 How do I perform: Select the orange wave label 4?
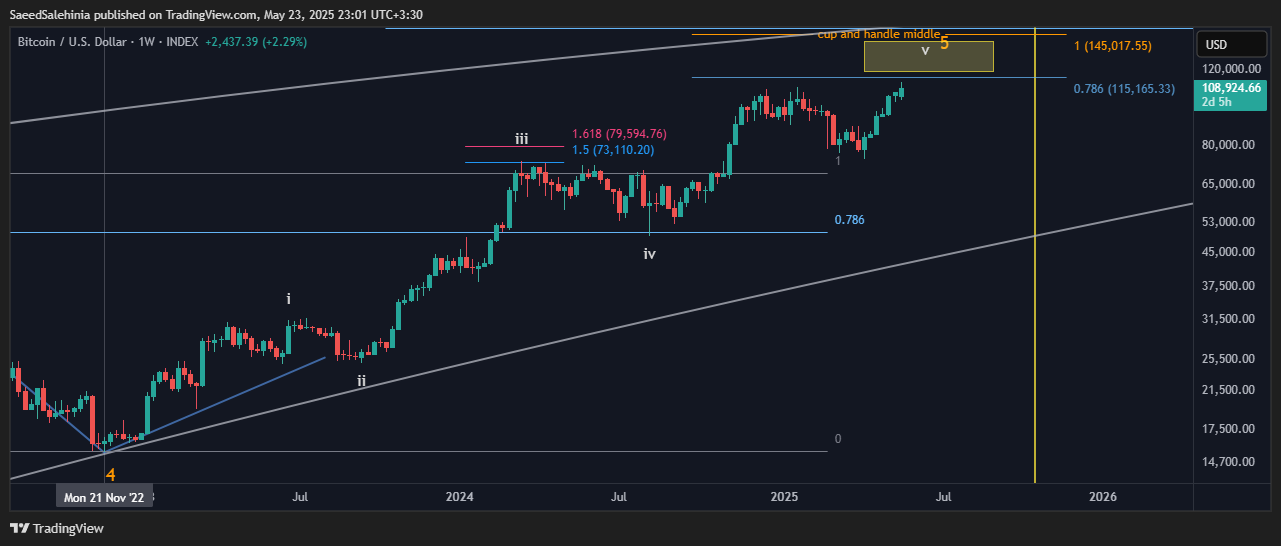pos(110,475)
